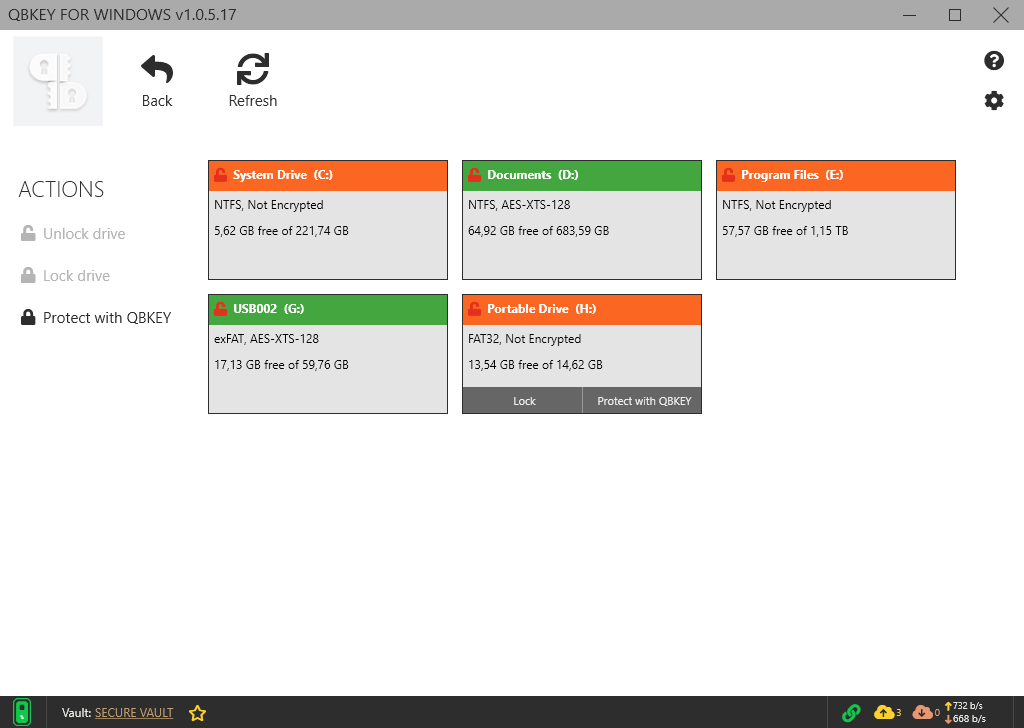This screenshot has height=728, width=1024.
Task: Click the padlock icon on Program Files (E:)
Action: point(729,175)
